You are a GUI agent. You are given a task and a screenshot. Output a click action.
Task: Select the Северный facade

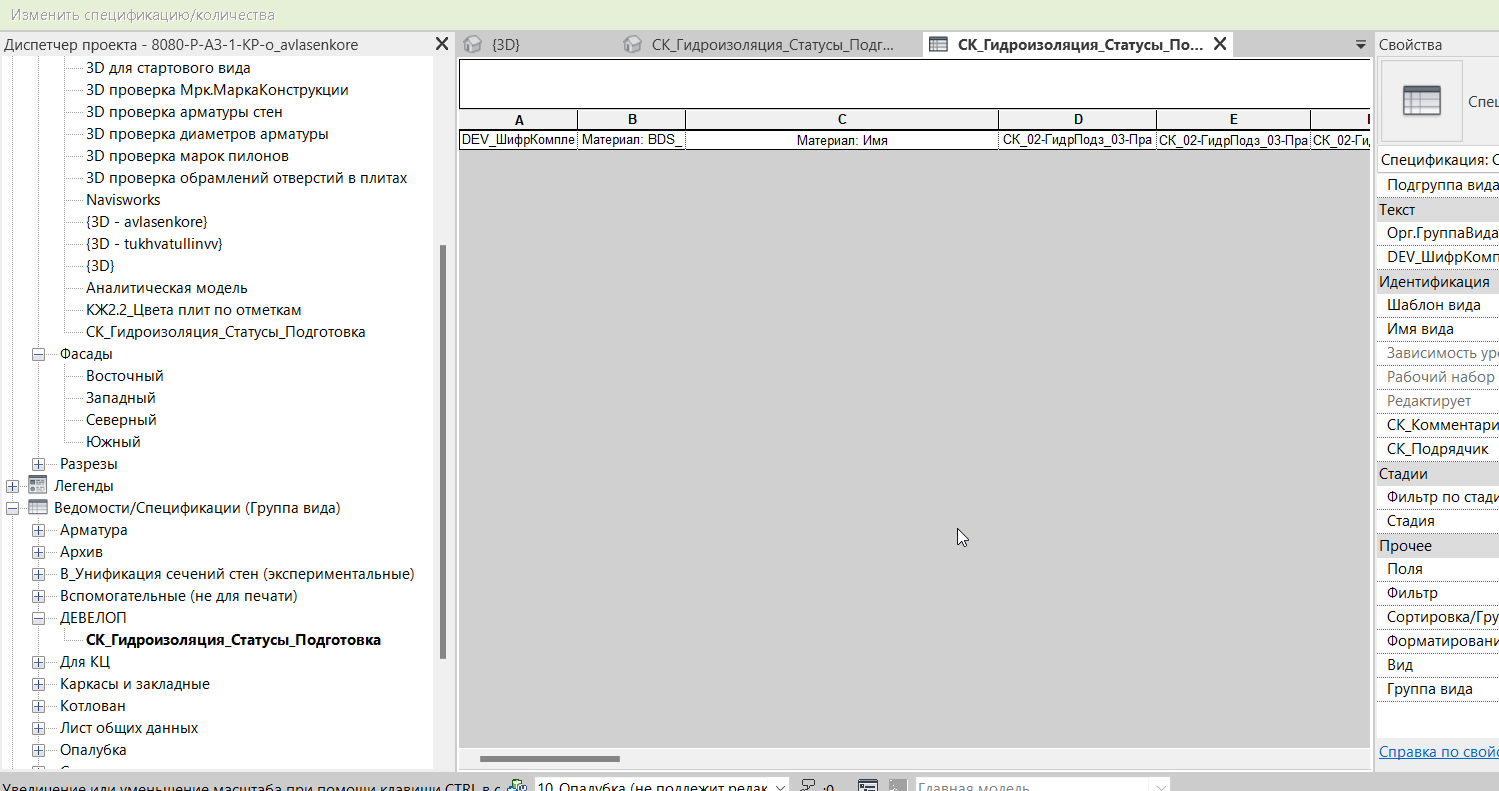tap(121, 420)
